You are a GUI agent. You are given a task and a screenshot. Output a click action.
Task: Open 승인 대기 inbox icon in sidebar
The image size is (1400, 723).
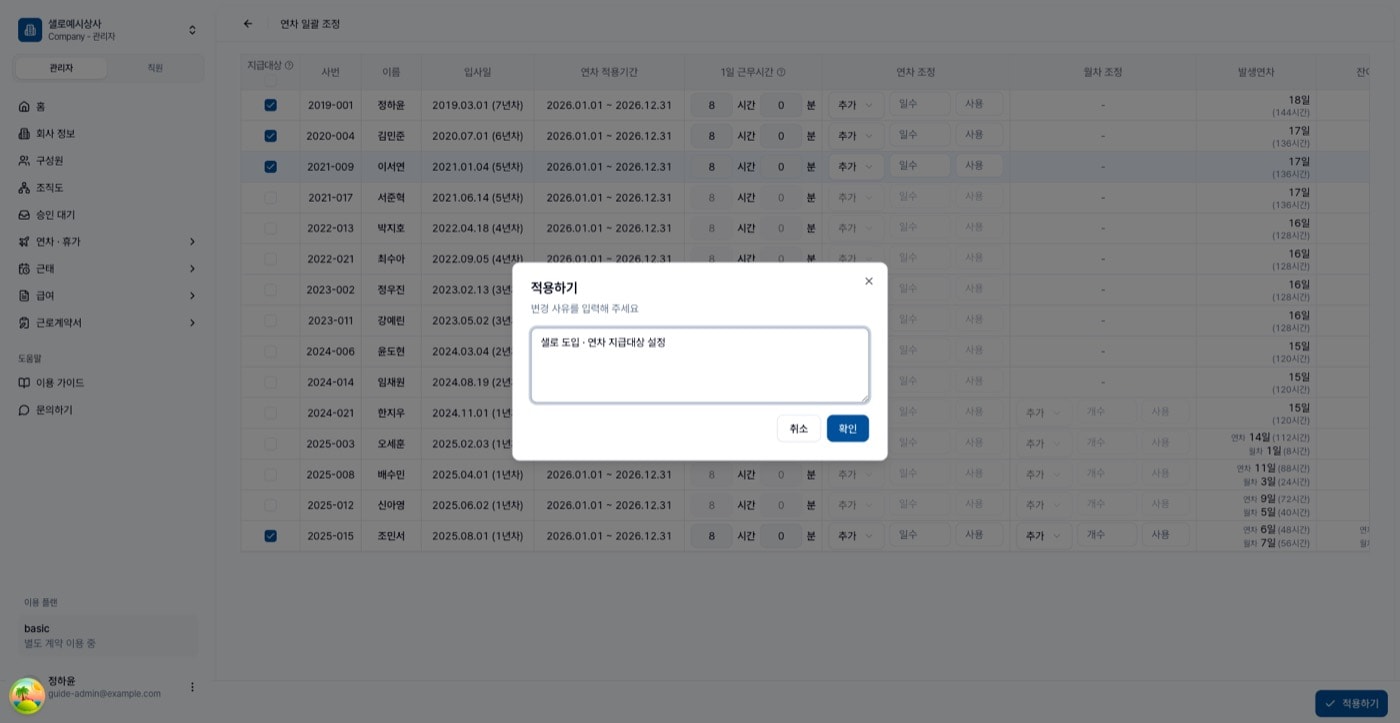[x=25, y=214]
